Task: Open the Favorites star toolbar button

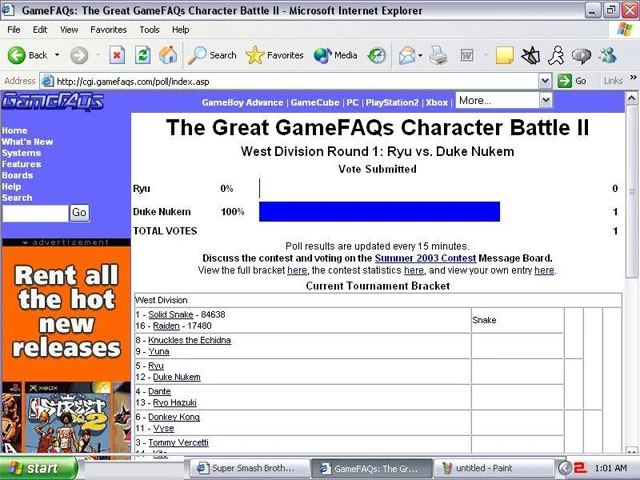Action: pos(274,55)
